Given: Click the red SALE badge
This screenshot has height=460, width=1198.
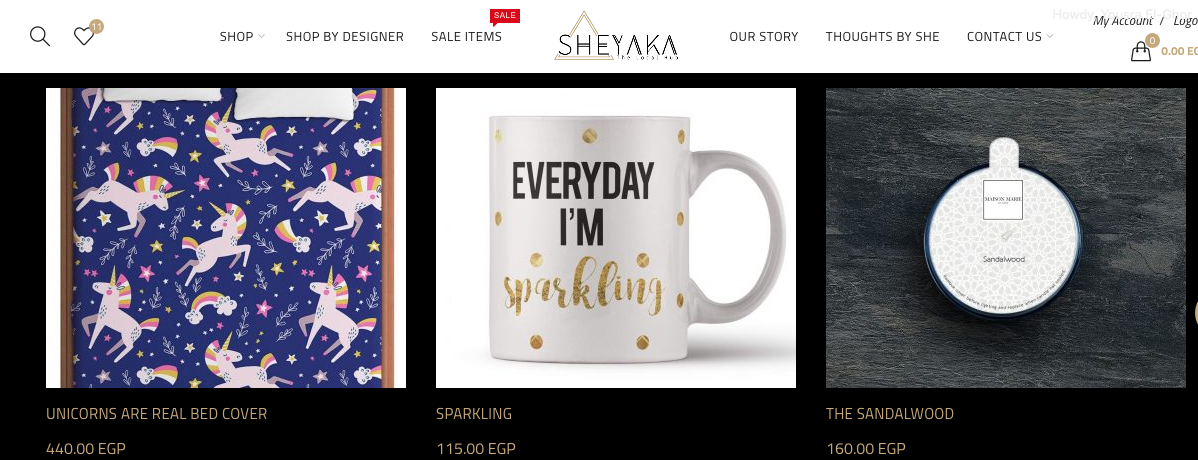Looking at the screenshot, I should coord(504,16).
